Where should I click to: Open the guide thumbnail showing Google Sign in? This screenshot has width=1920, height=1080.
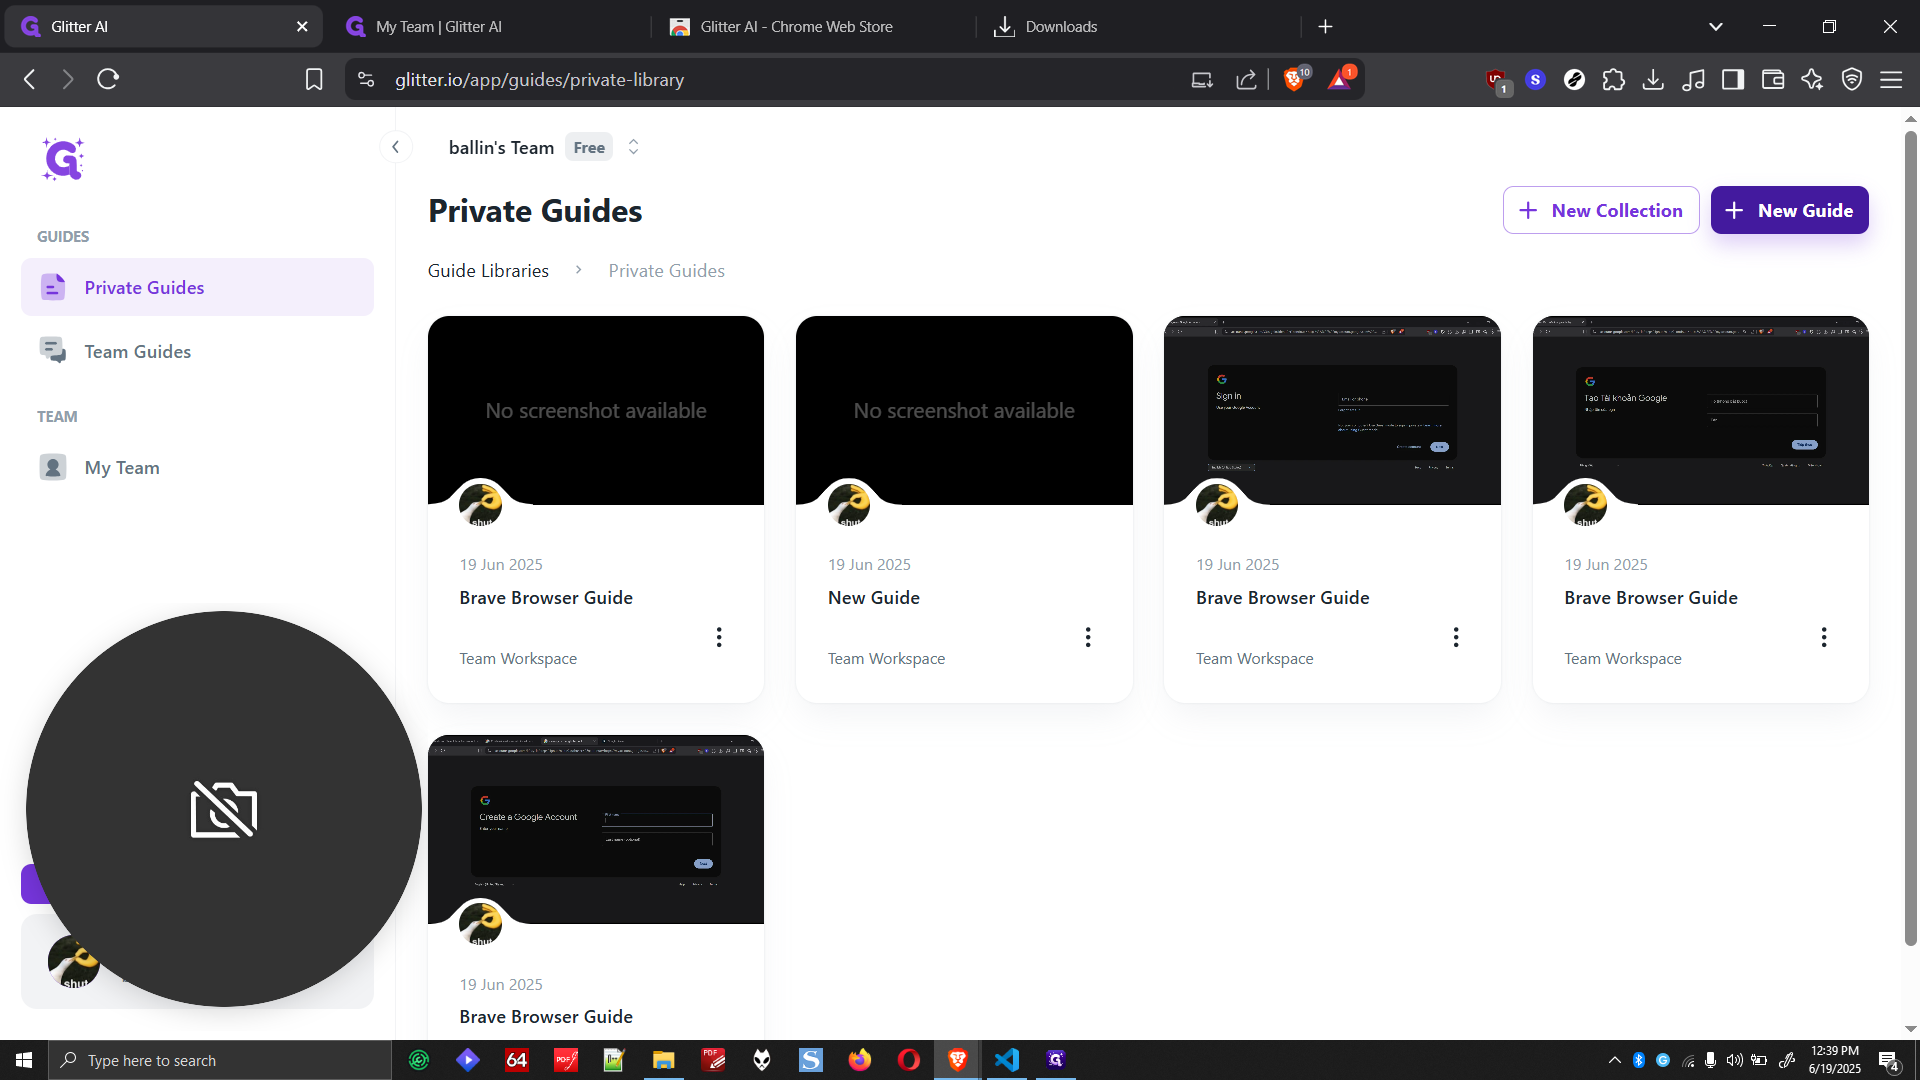(1332, 410)
